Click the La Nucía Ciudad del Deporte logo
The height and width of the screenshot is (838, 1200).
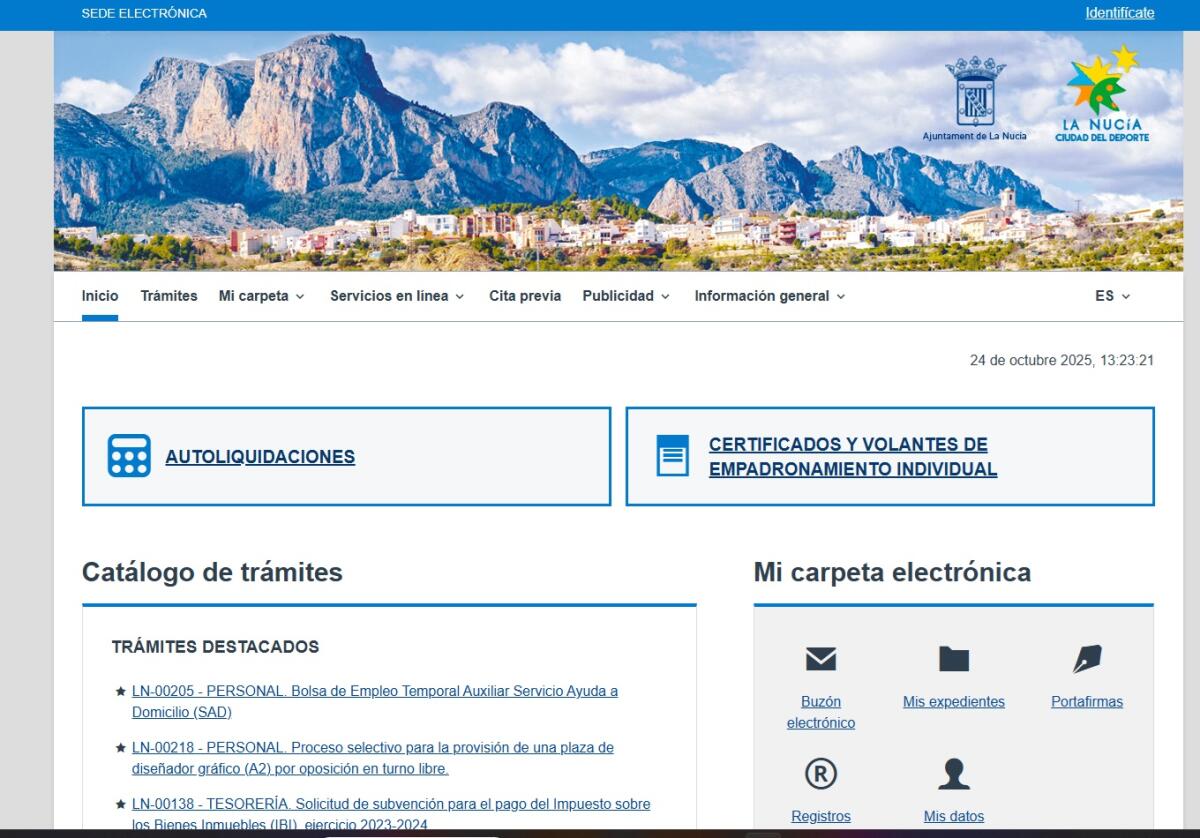pyautogui.click(x=1103, y=95)
